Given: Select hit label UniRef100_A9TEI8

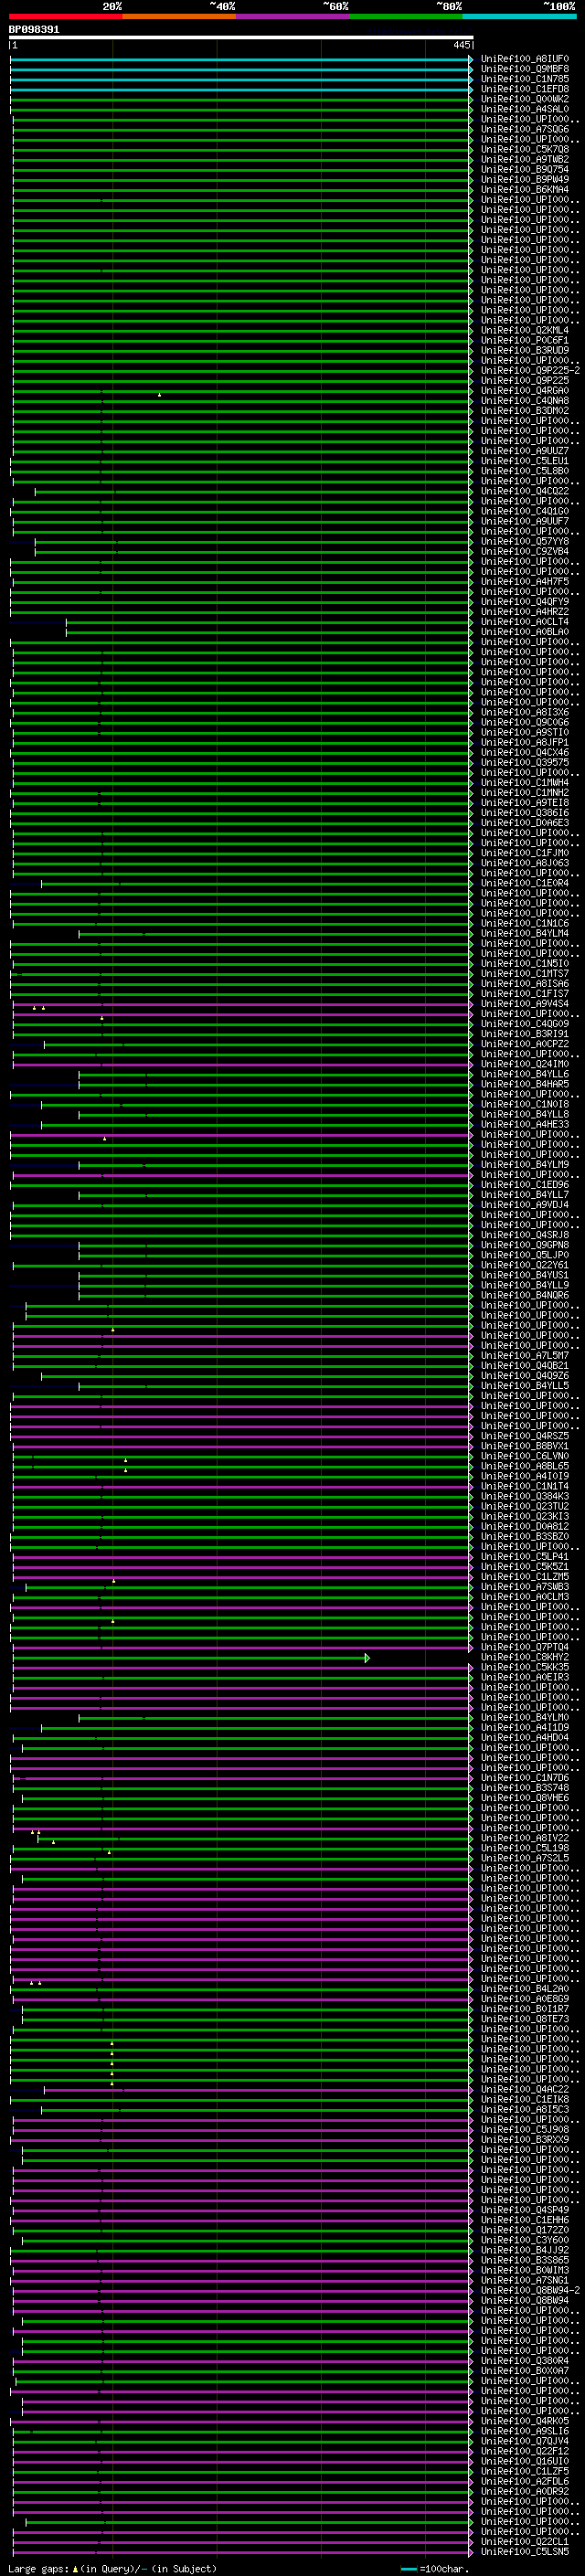Looking at the screenshot, I should point(525,802).
